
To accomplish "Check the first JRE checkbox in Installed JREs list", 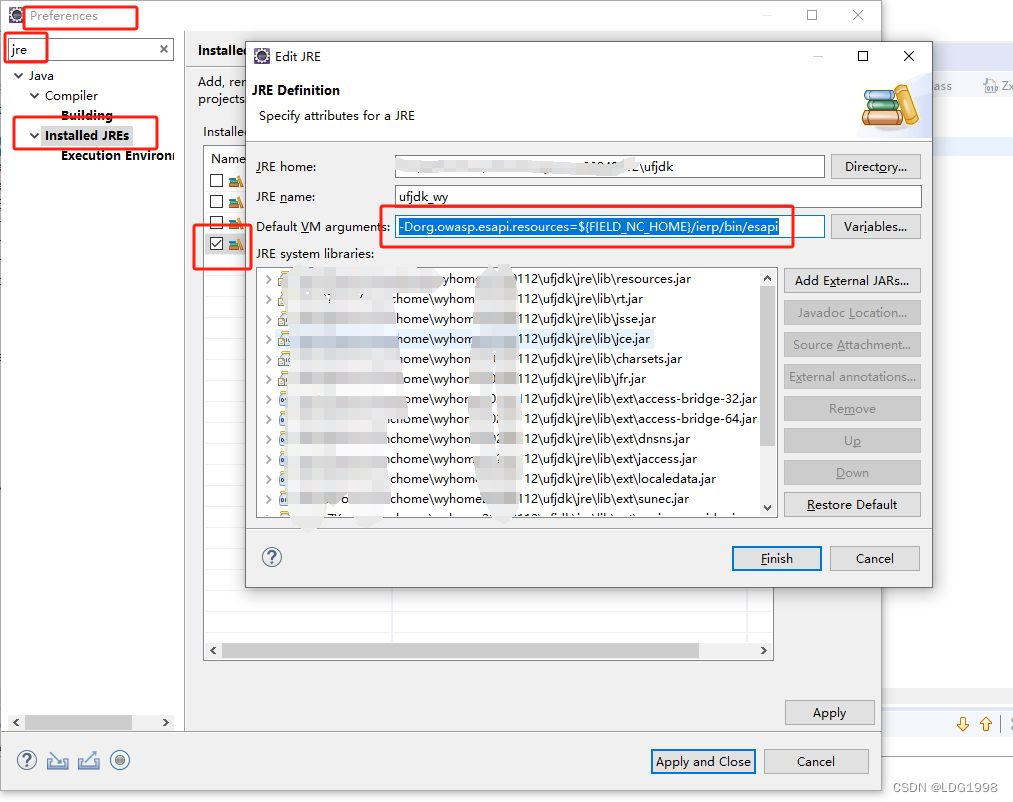I will [x=216, y=180].
